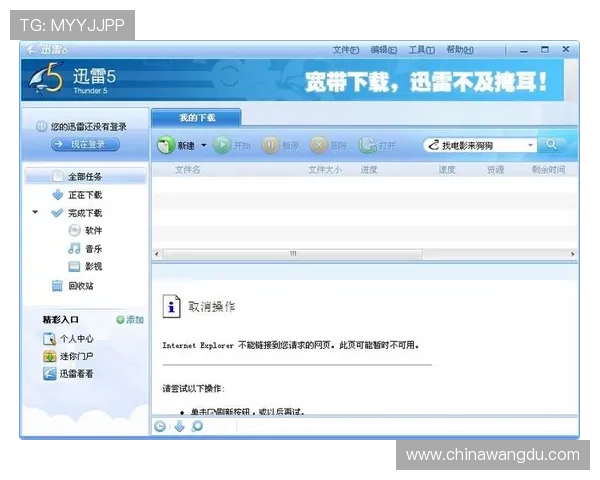Open the 帮助(H) menu

coord(460,50)
